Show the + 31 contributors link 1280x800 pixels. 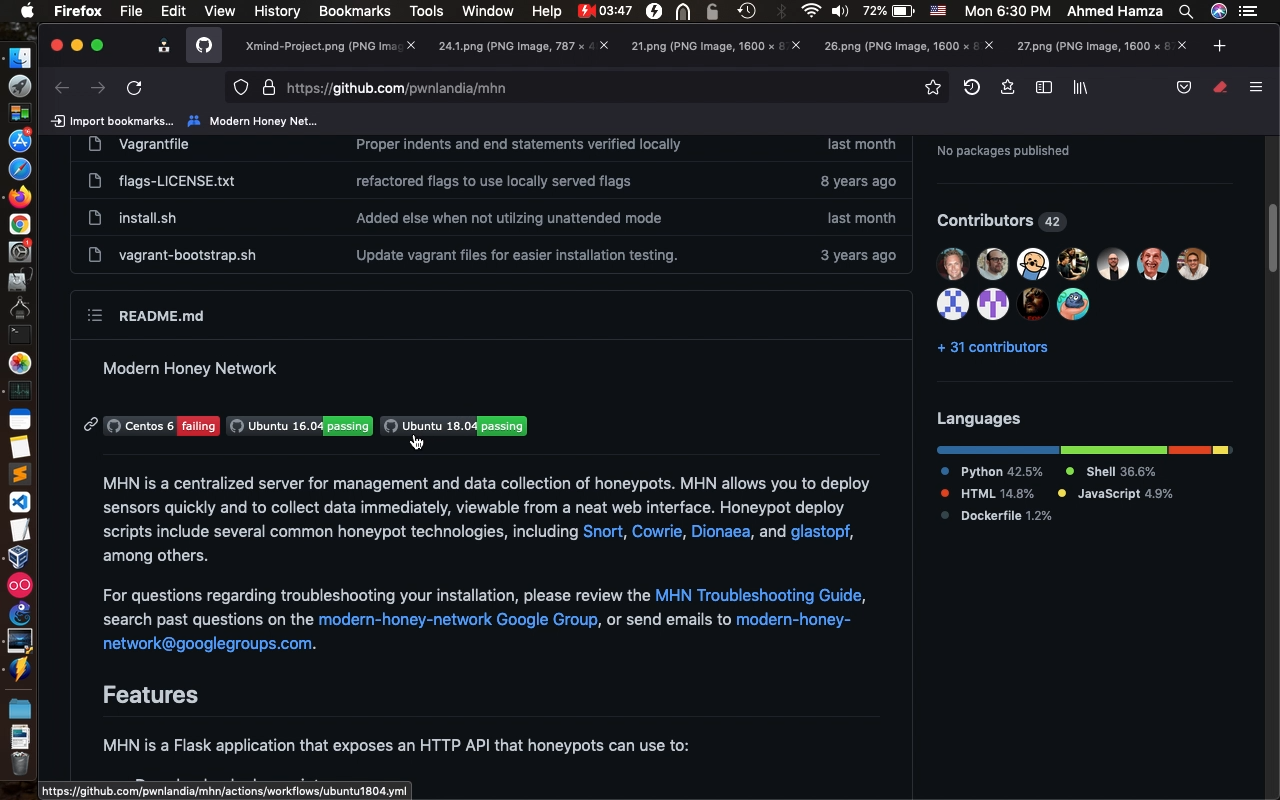pos(992,347)
